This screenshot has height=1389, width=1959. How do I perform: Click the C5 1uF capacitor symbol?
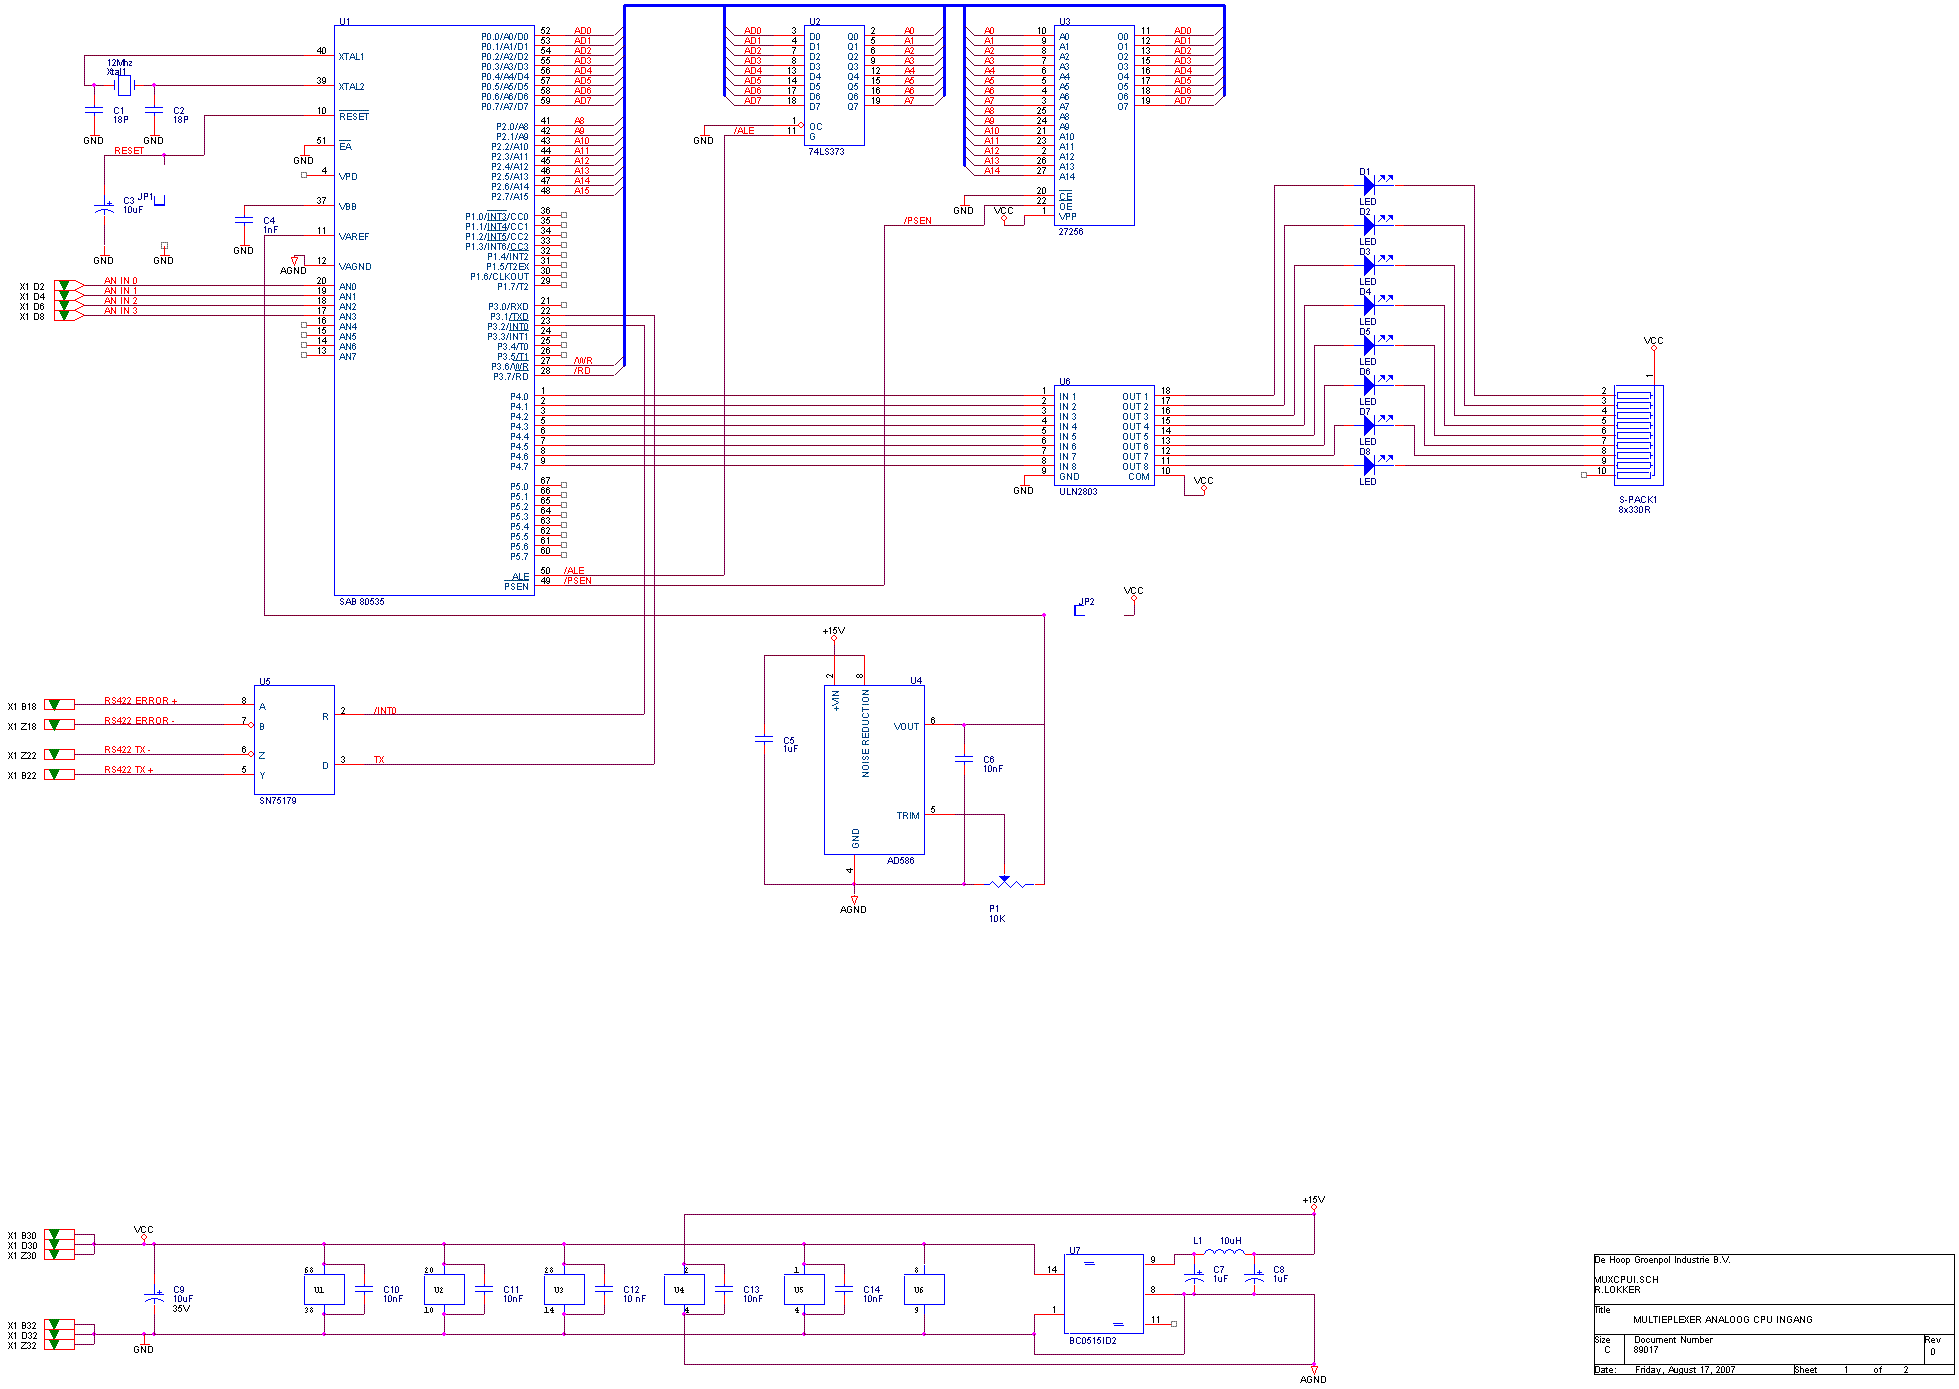[x=764, y=740]
